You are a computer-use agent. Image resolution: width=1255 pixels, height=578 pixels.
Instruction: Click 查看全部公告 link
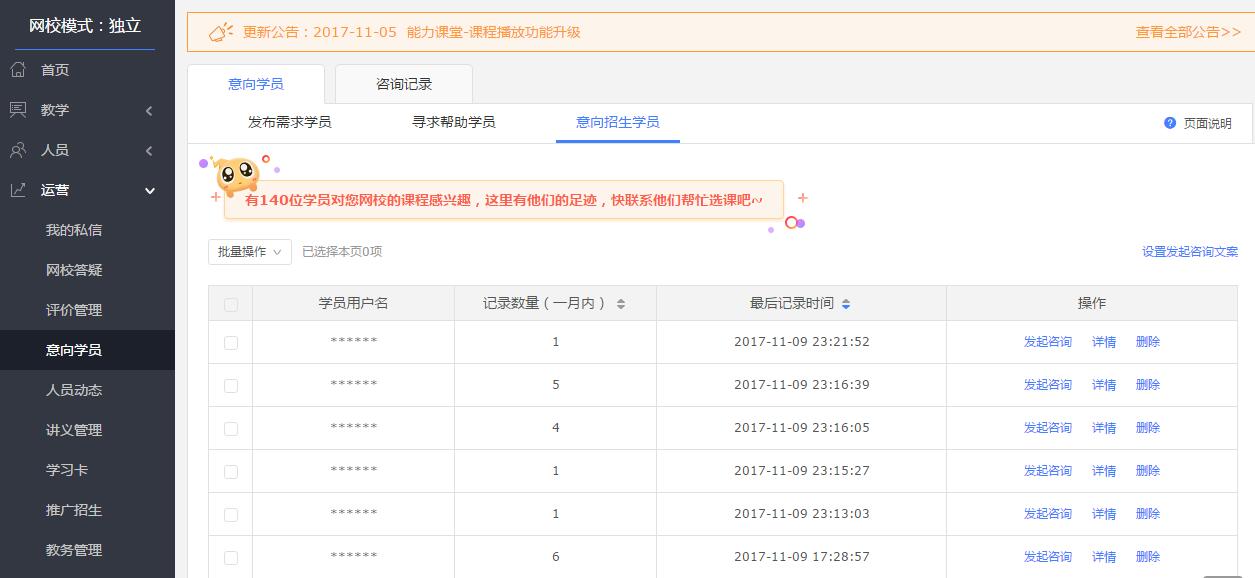1188,32
